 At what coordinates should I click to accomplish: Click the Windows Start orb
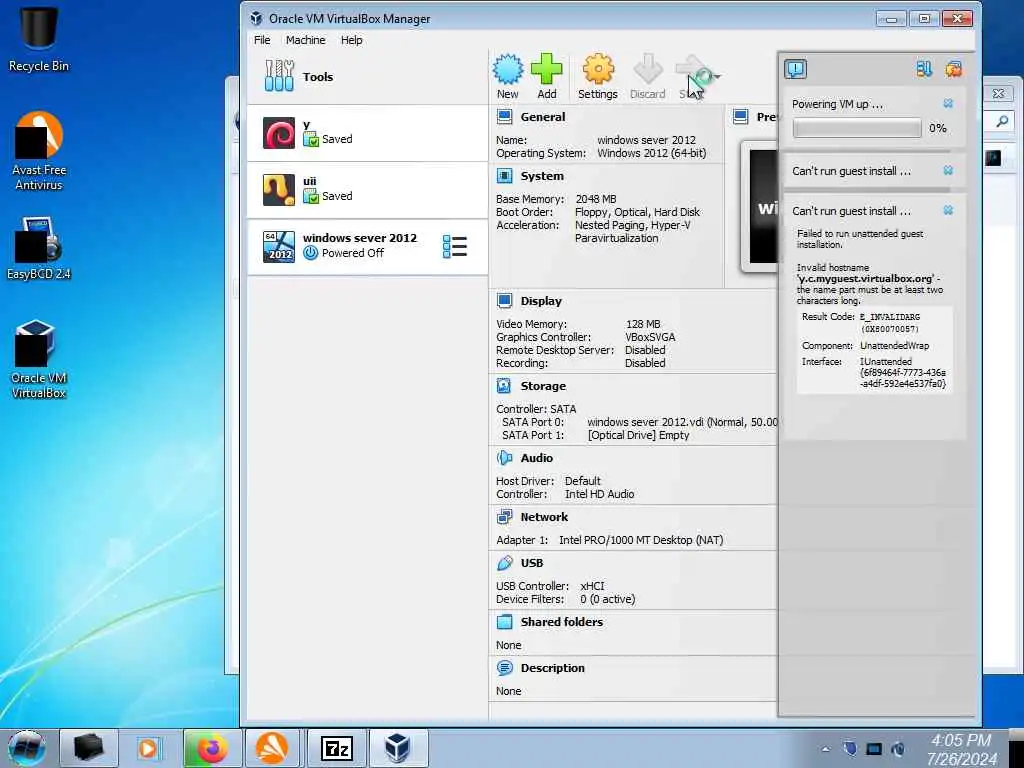tap(27, 748)
